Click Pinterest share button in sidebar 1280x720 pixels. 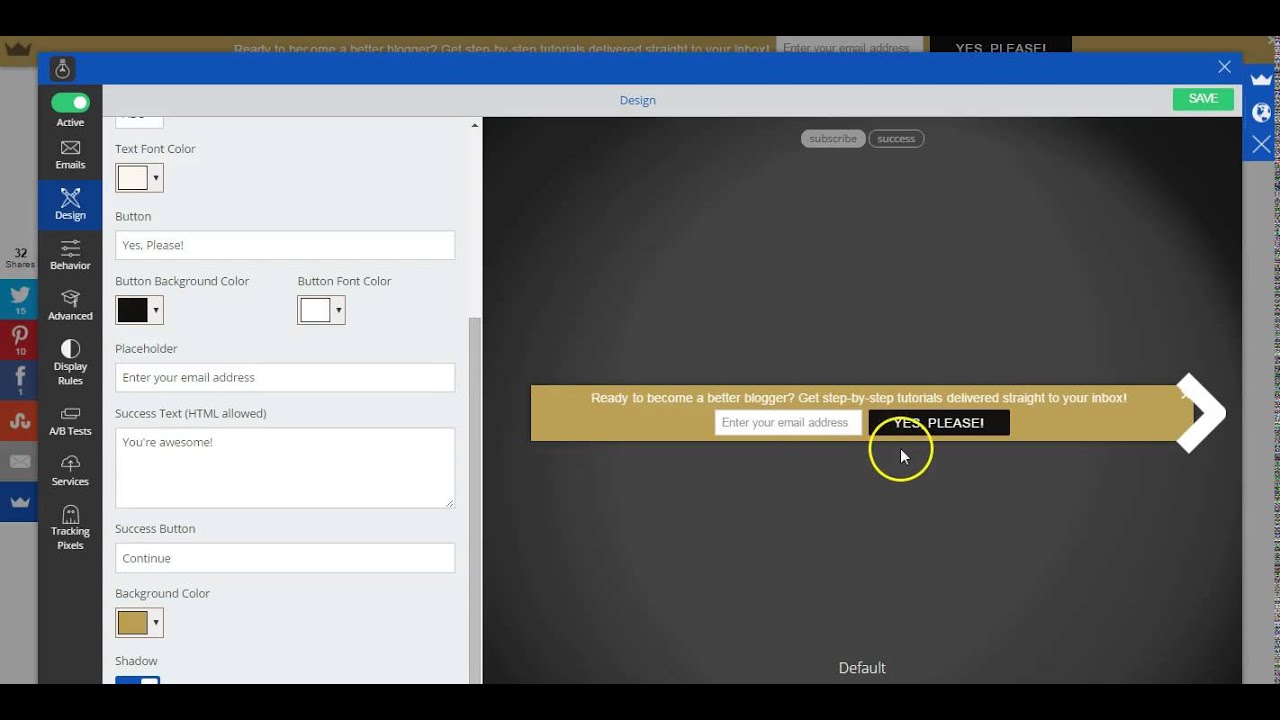(x=19, y=340)
